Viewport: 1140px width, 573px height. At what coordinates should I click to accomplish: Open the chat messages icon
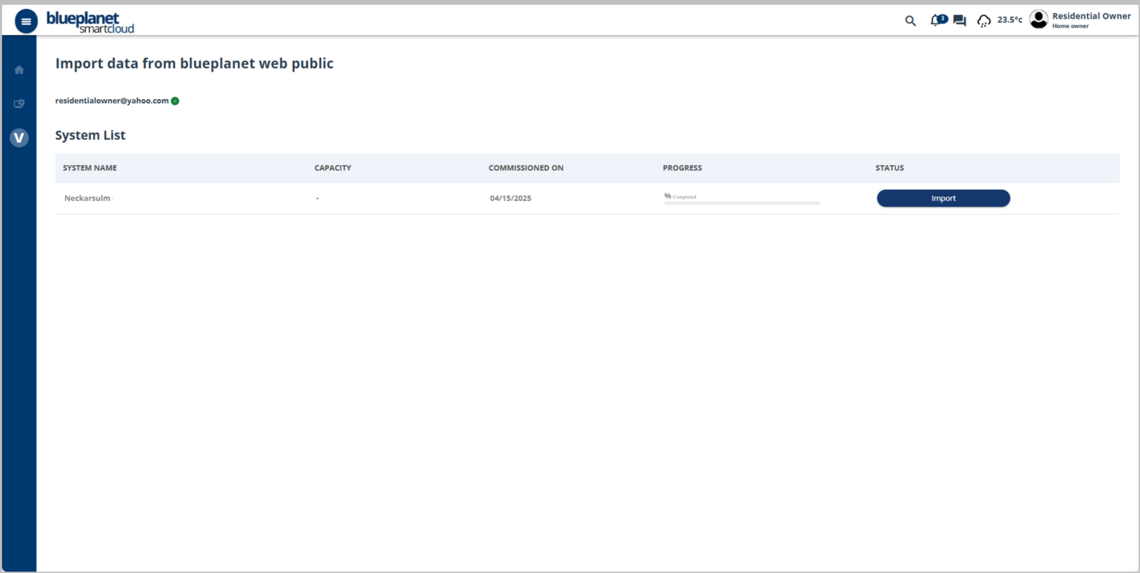pos(960,20)
